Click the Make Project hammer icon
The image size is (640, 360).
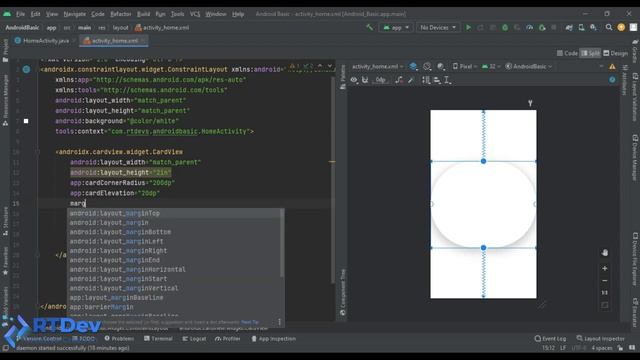tap(370, 27)
